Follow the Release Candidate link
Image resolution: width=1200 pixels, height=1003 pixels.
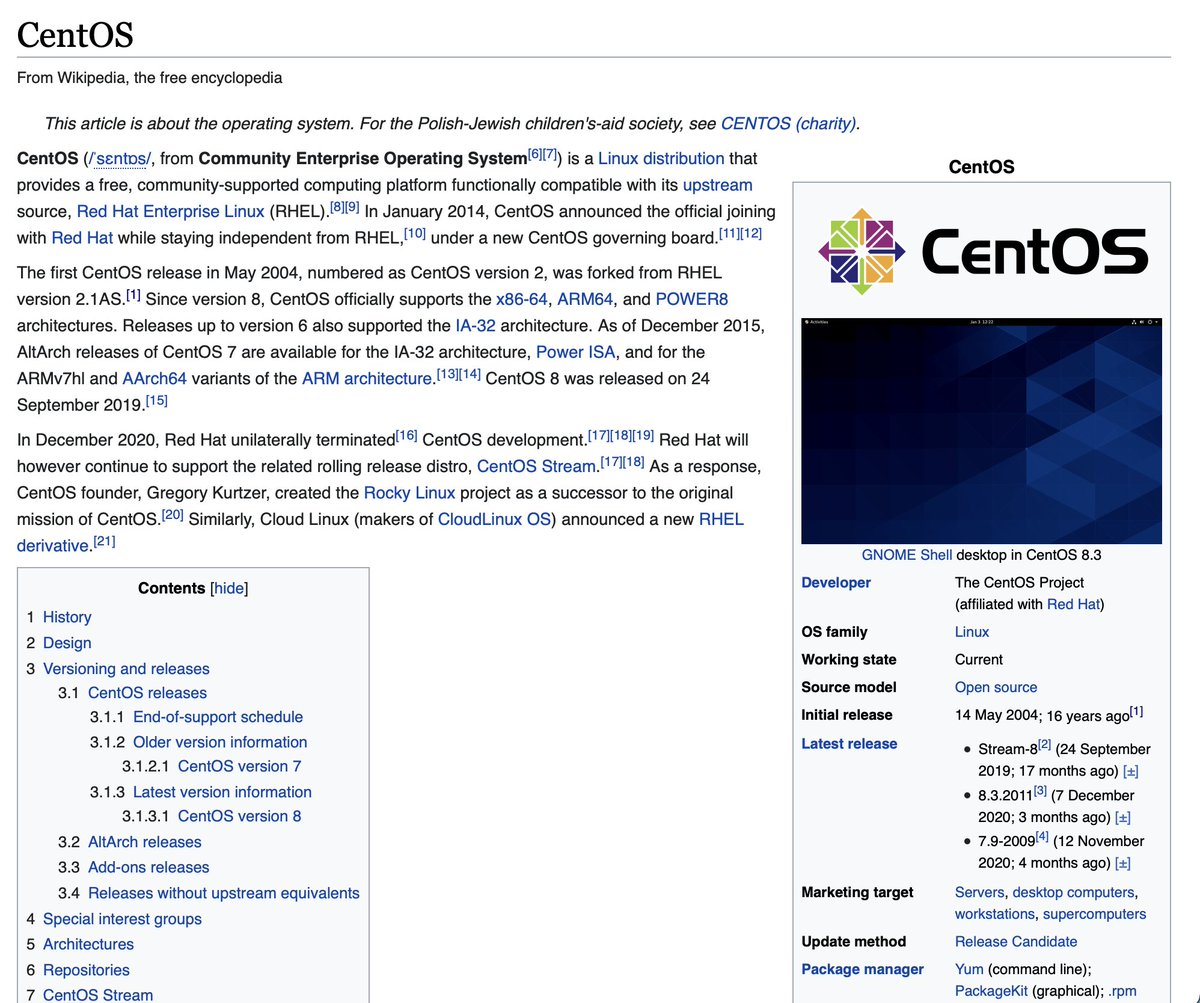[1016, 942]
